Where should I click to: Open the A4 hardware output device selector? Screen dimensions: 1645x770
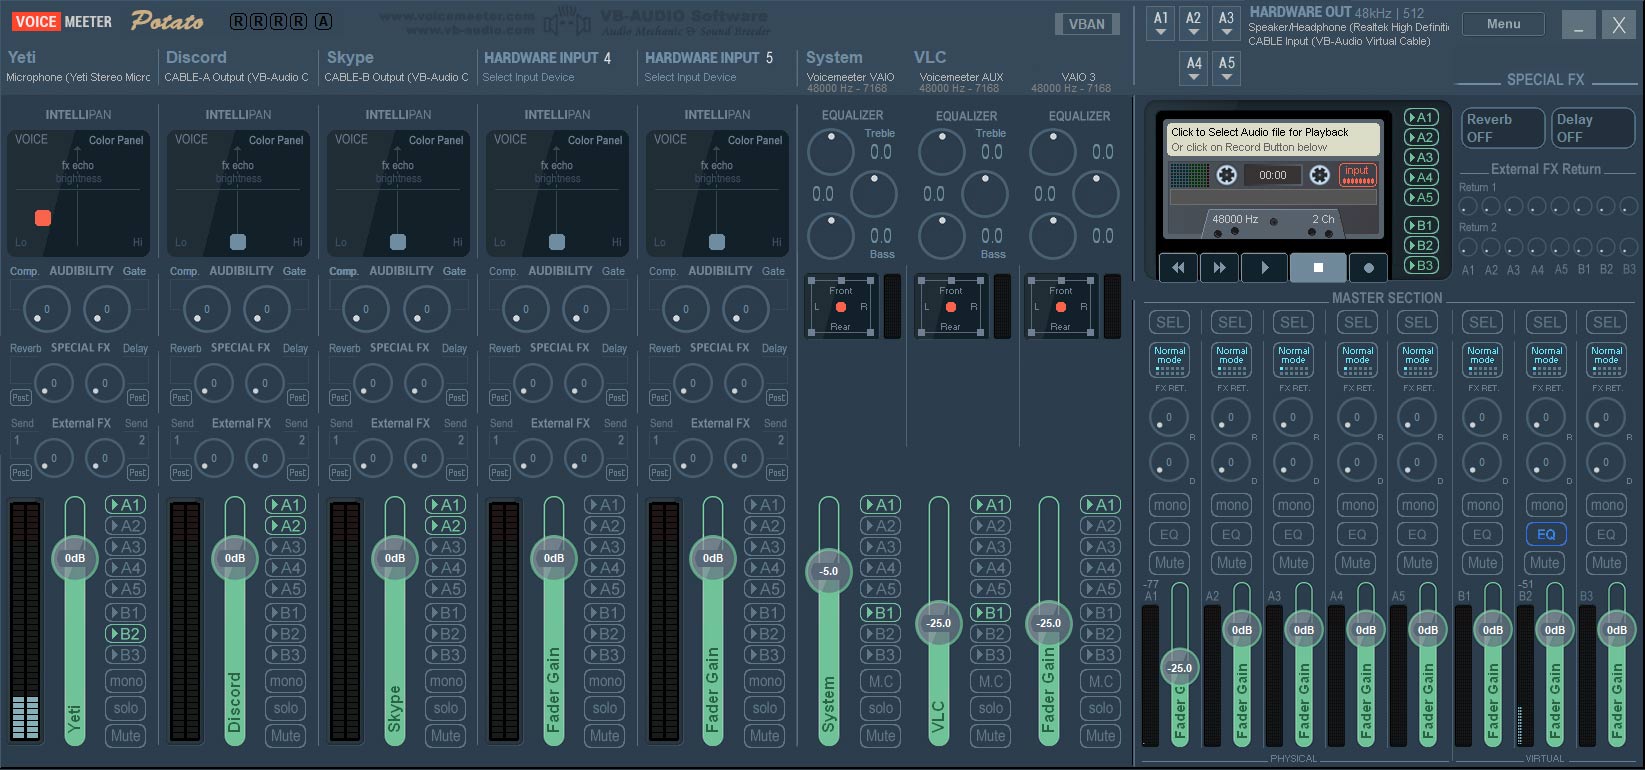point(1193,69)
